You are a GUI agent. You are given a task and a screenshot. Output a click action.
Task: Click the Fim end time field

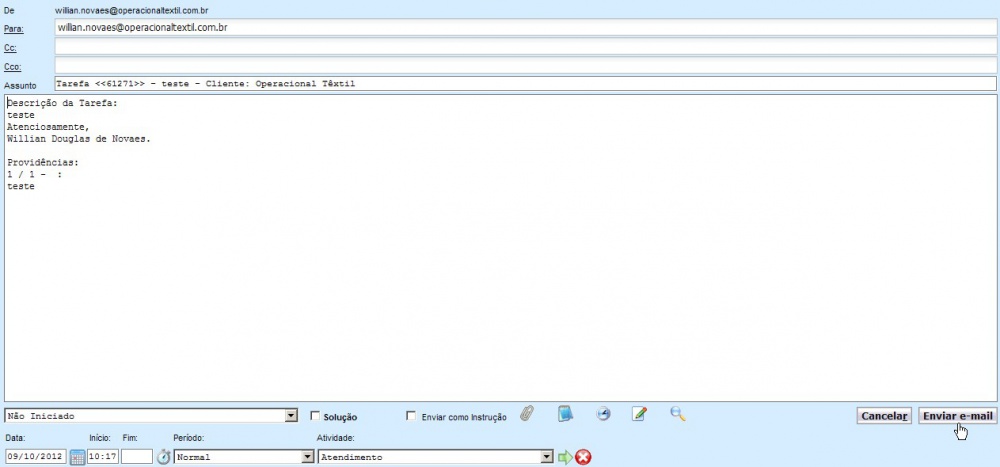pos(137,457)
